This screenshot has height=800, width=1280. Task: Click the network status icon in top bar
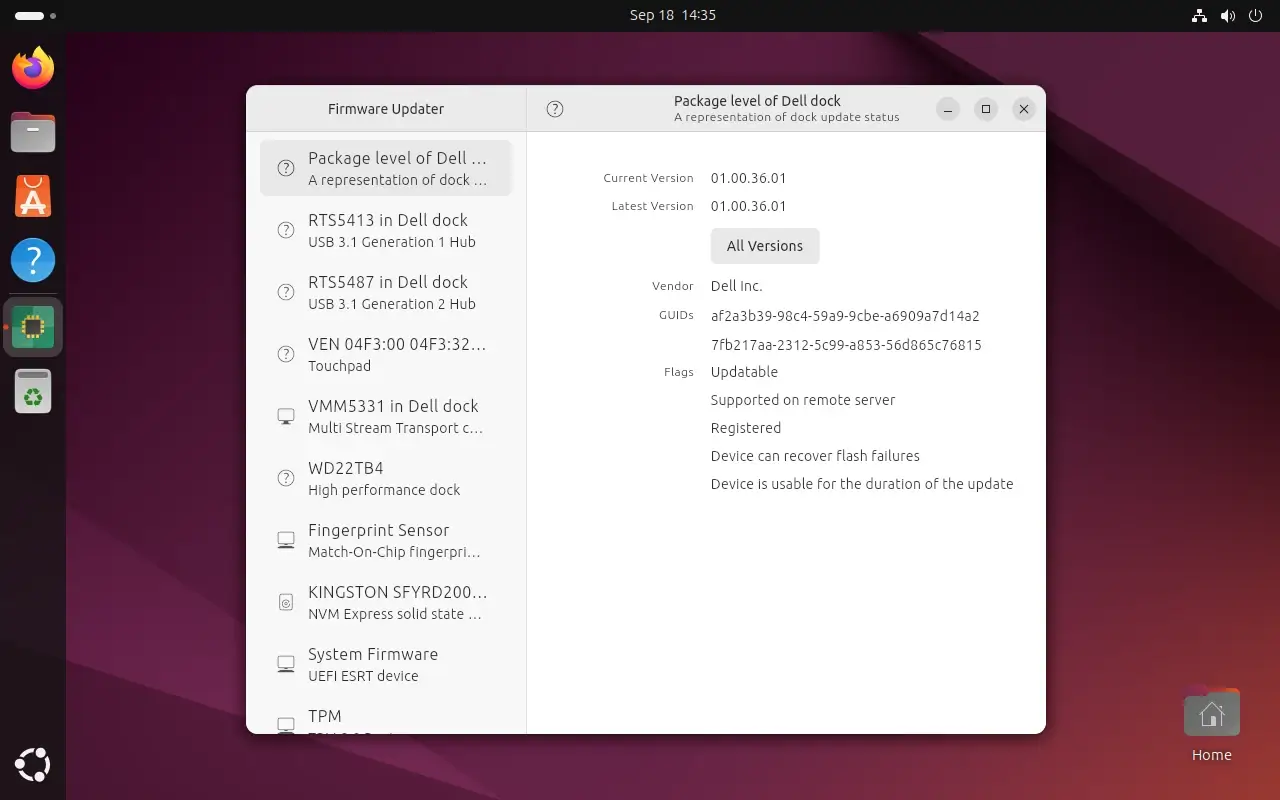coord(1199,15)
